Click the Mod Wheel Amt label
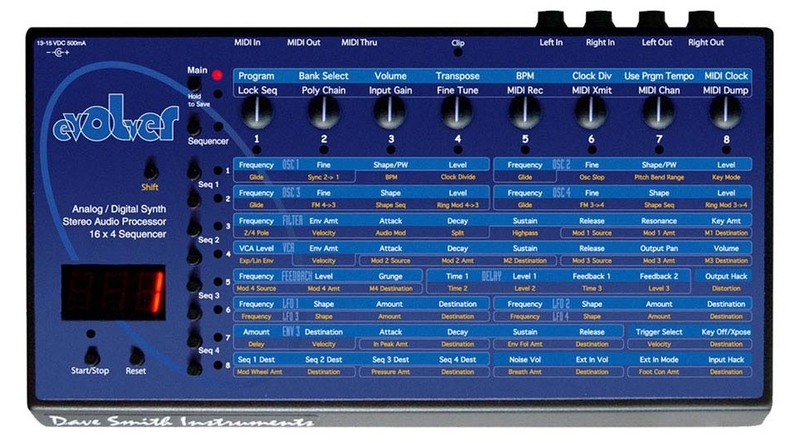 (259, 372)
